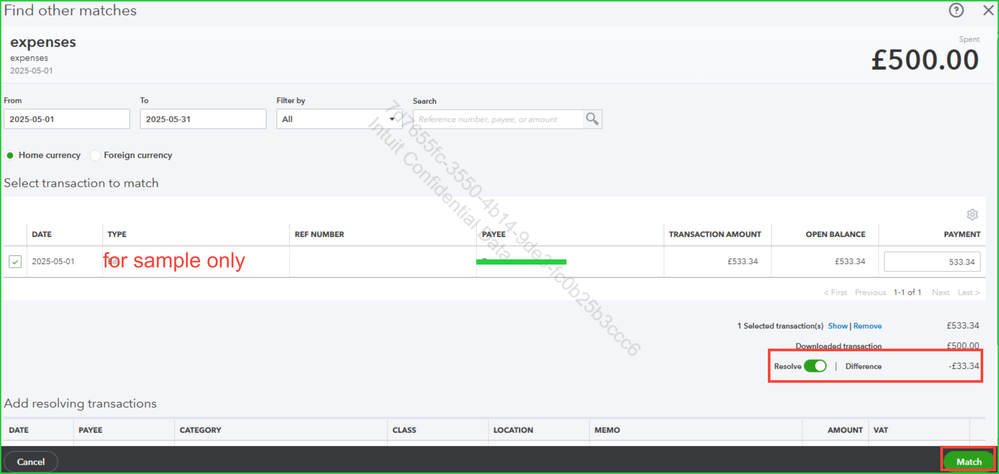Sort by PAYEE column header

pos(494,234)
